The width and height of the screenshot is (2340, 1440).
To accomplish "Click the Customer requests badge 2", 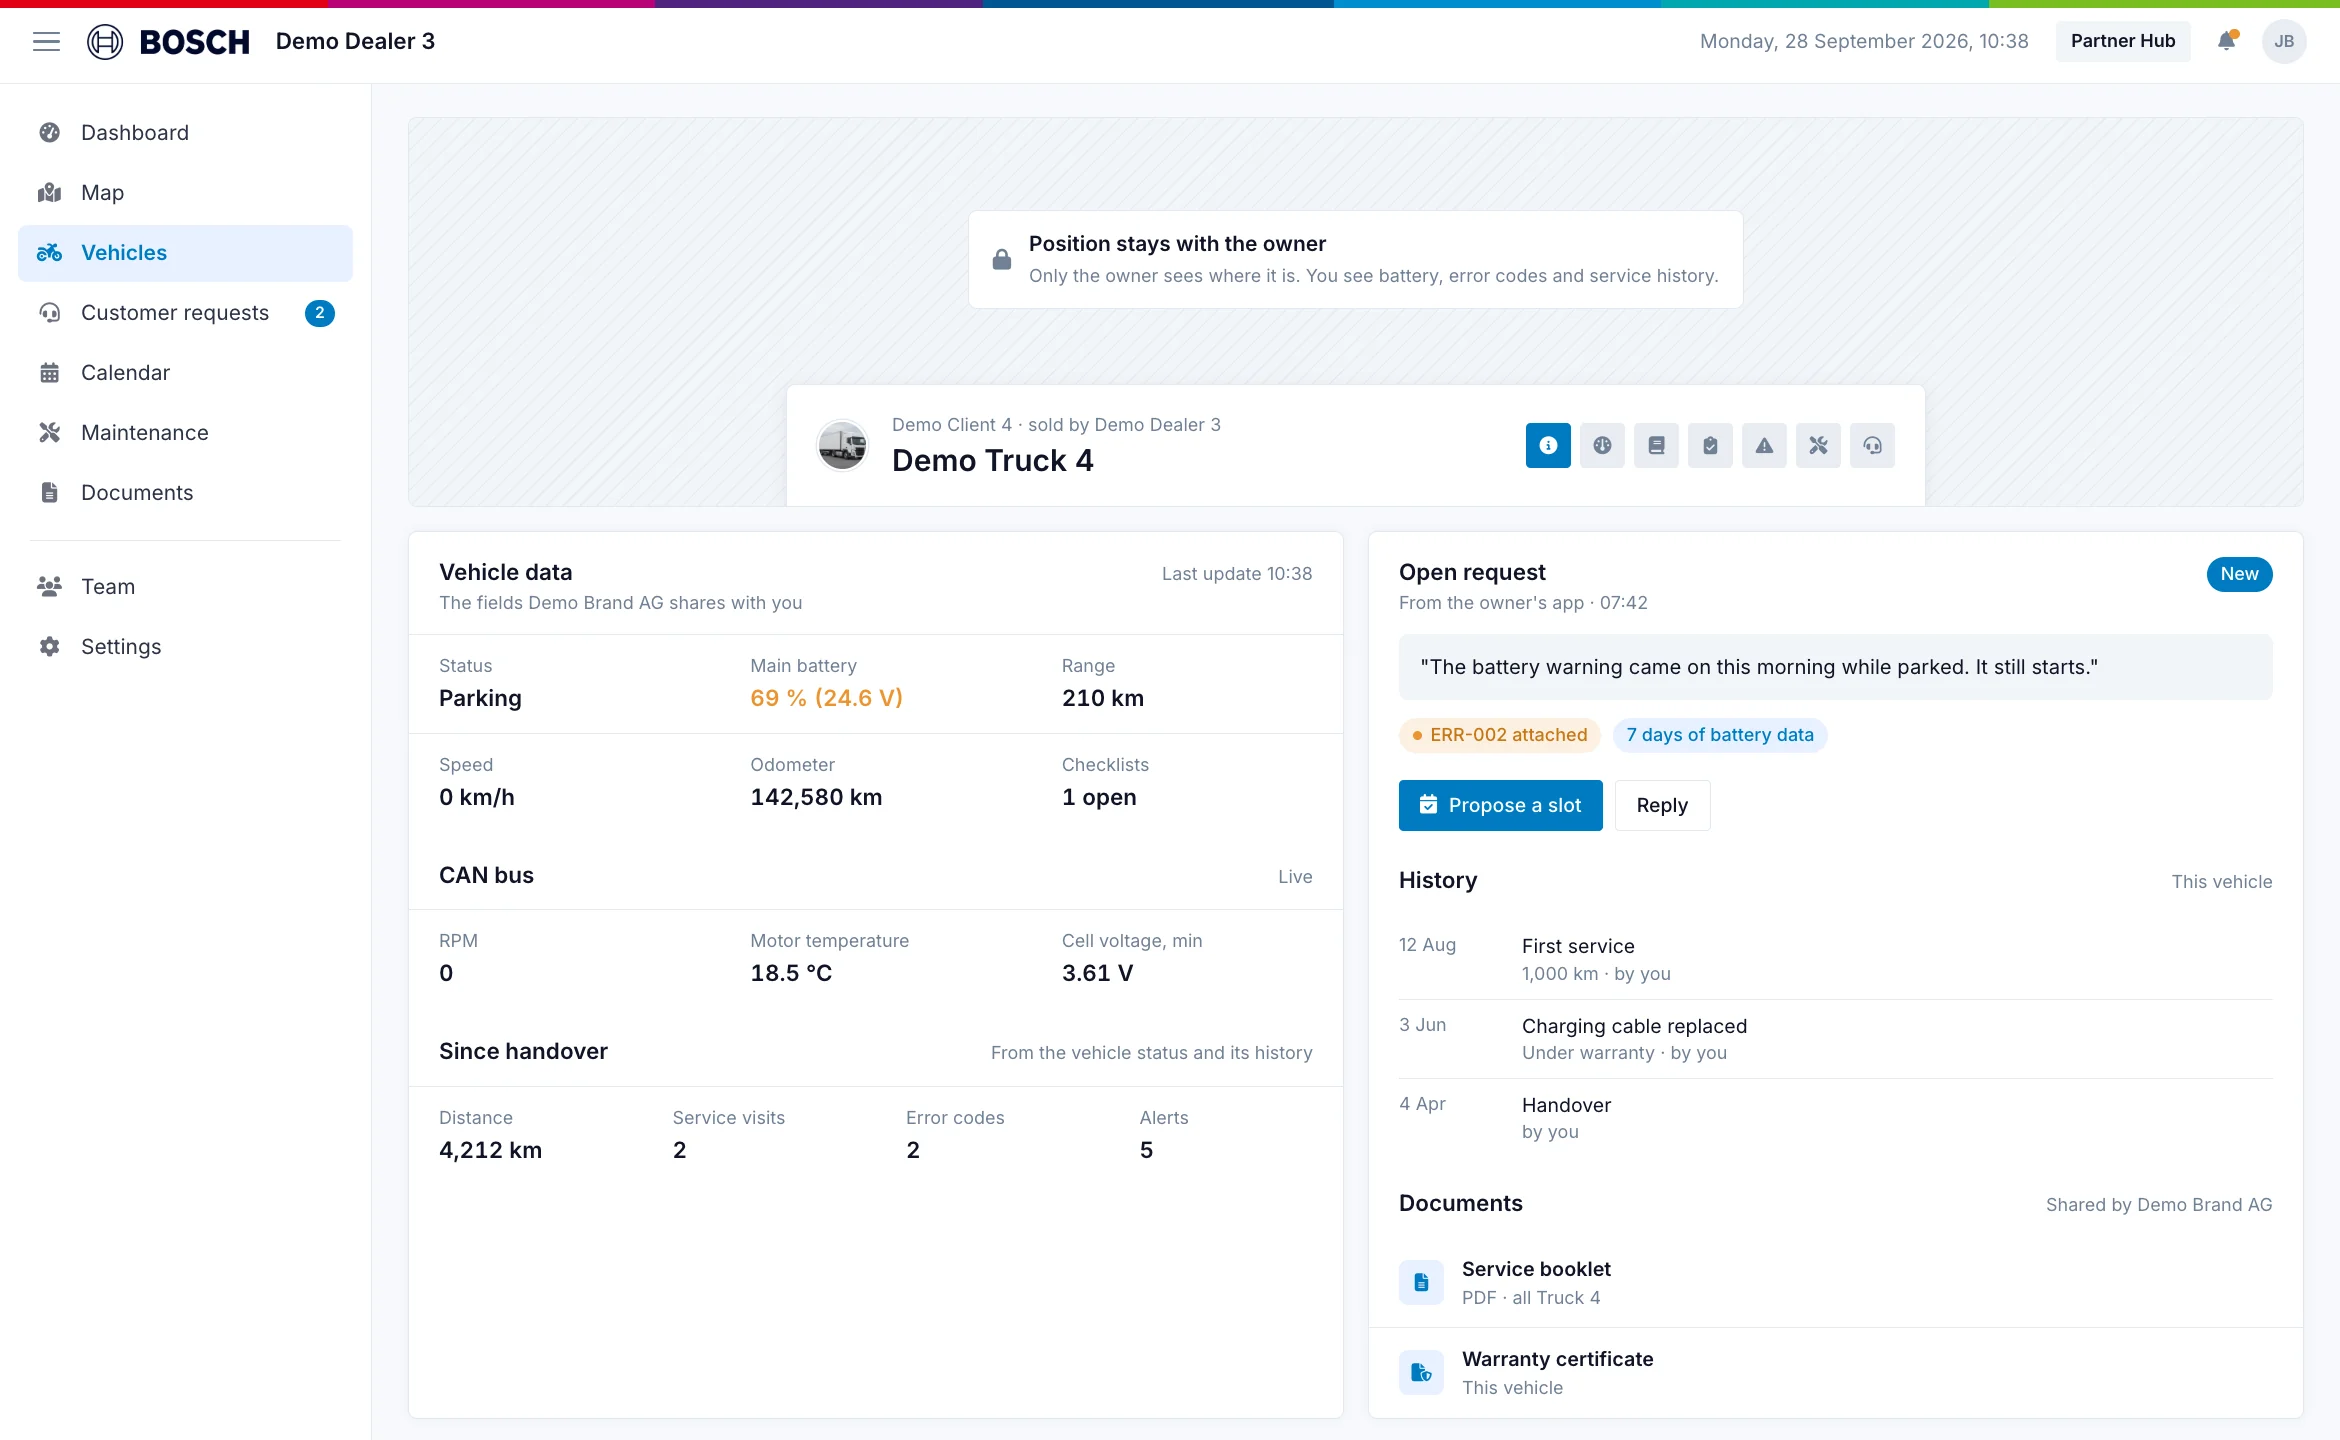I will coord(319,313).
